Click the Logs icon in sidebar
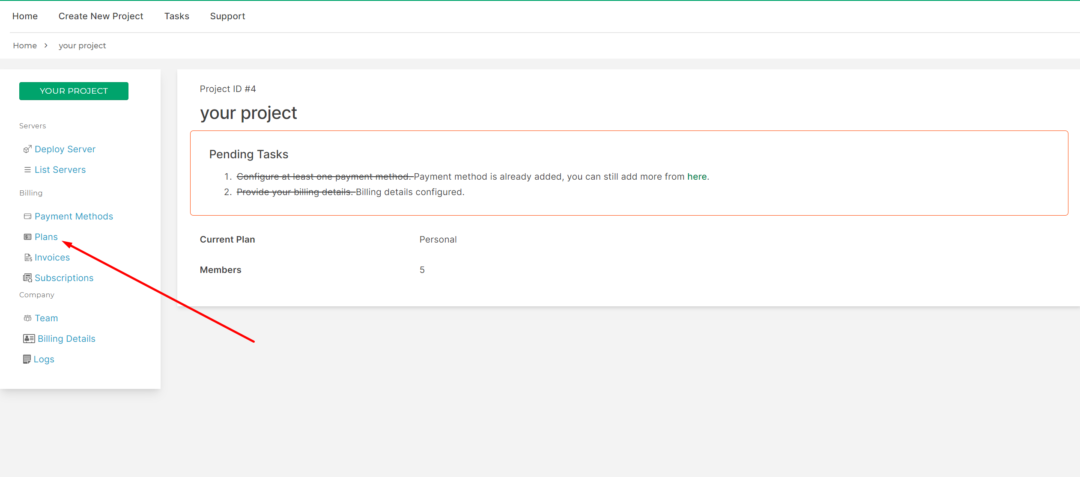Image resolution: width=1080 pixels, height=477 pixels. click(x=27, y=359)
